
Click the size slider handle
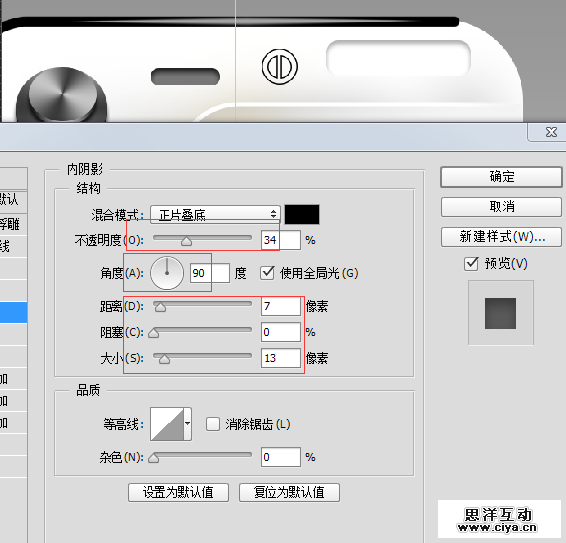point(164,359)
